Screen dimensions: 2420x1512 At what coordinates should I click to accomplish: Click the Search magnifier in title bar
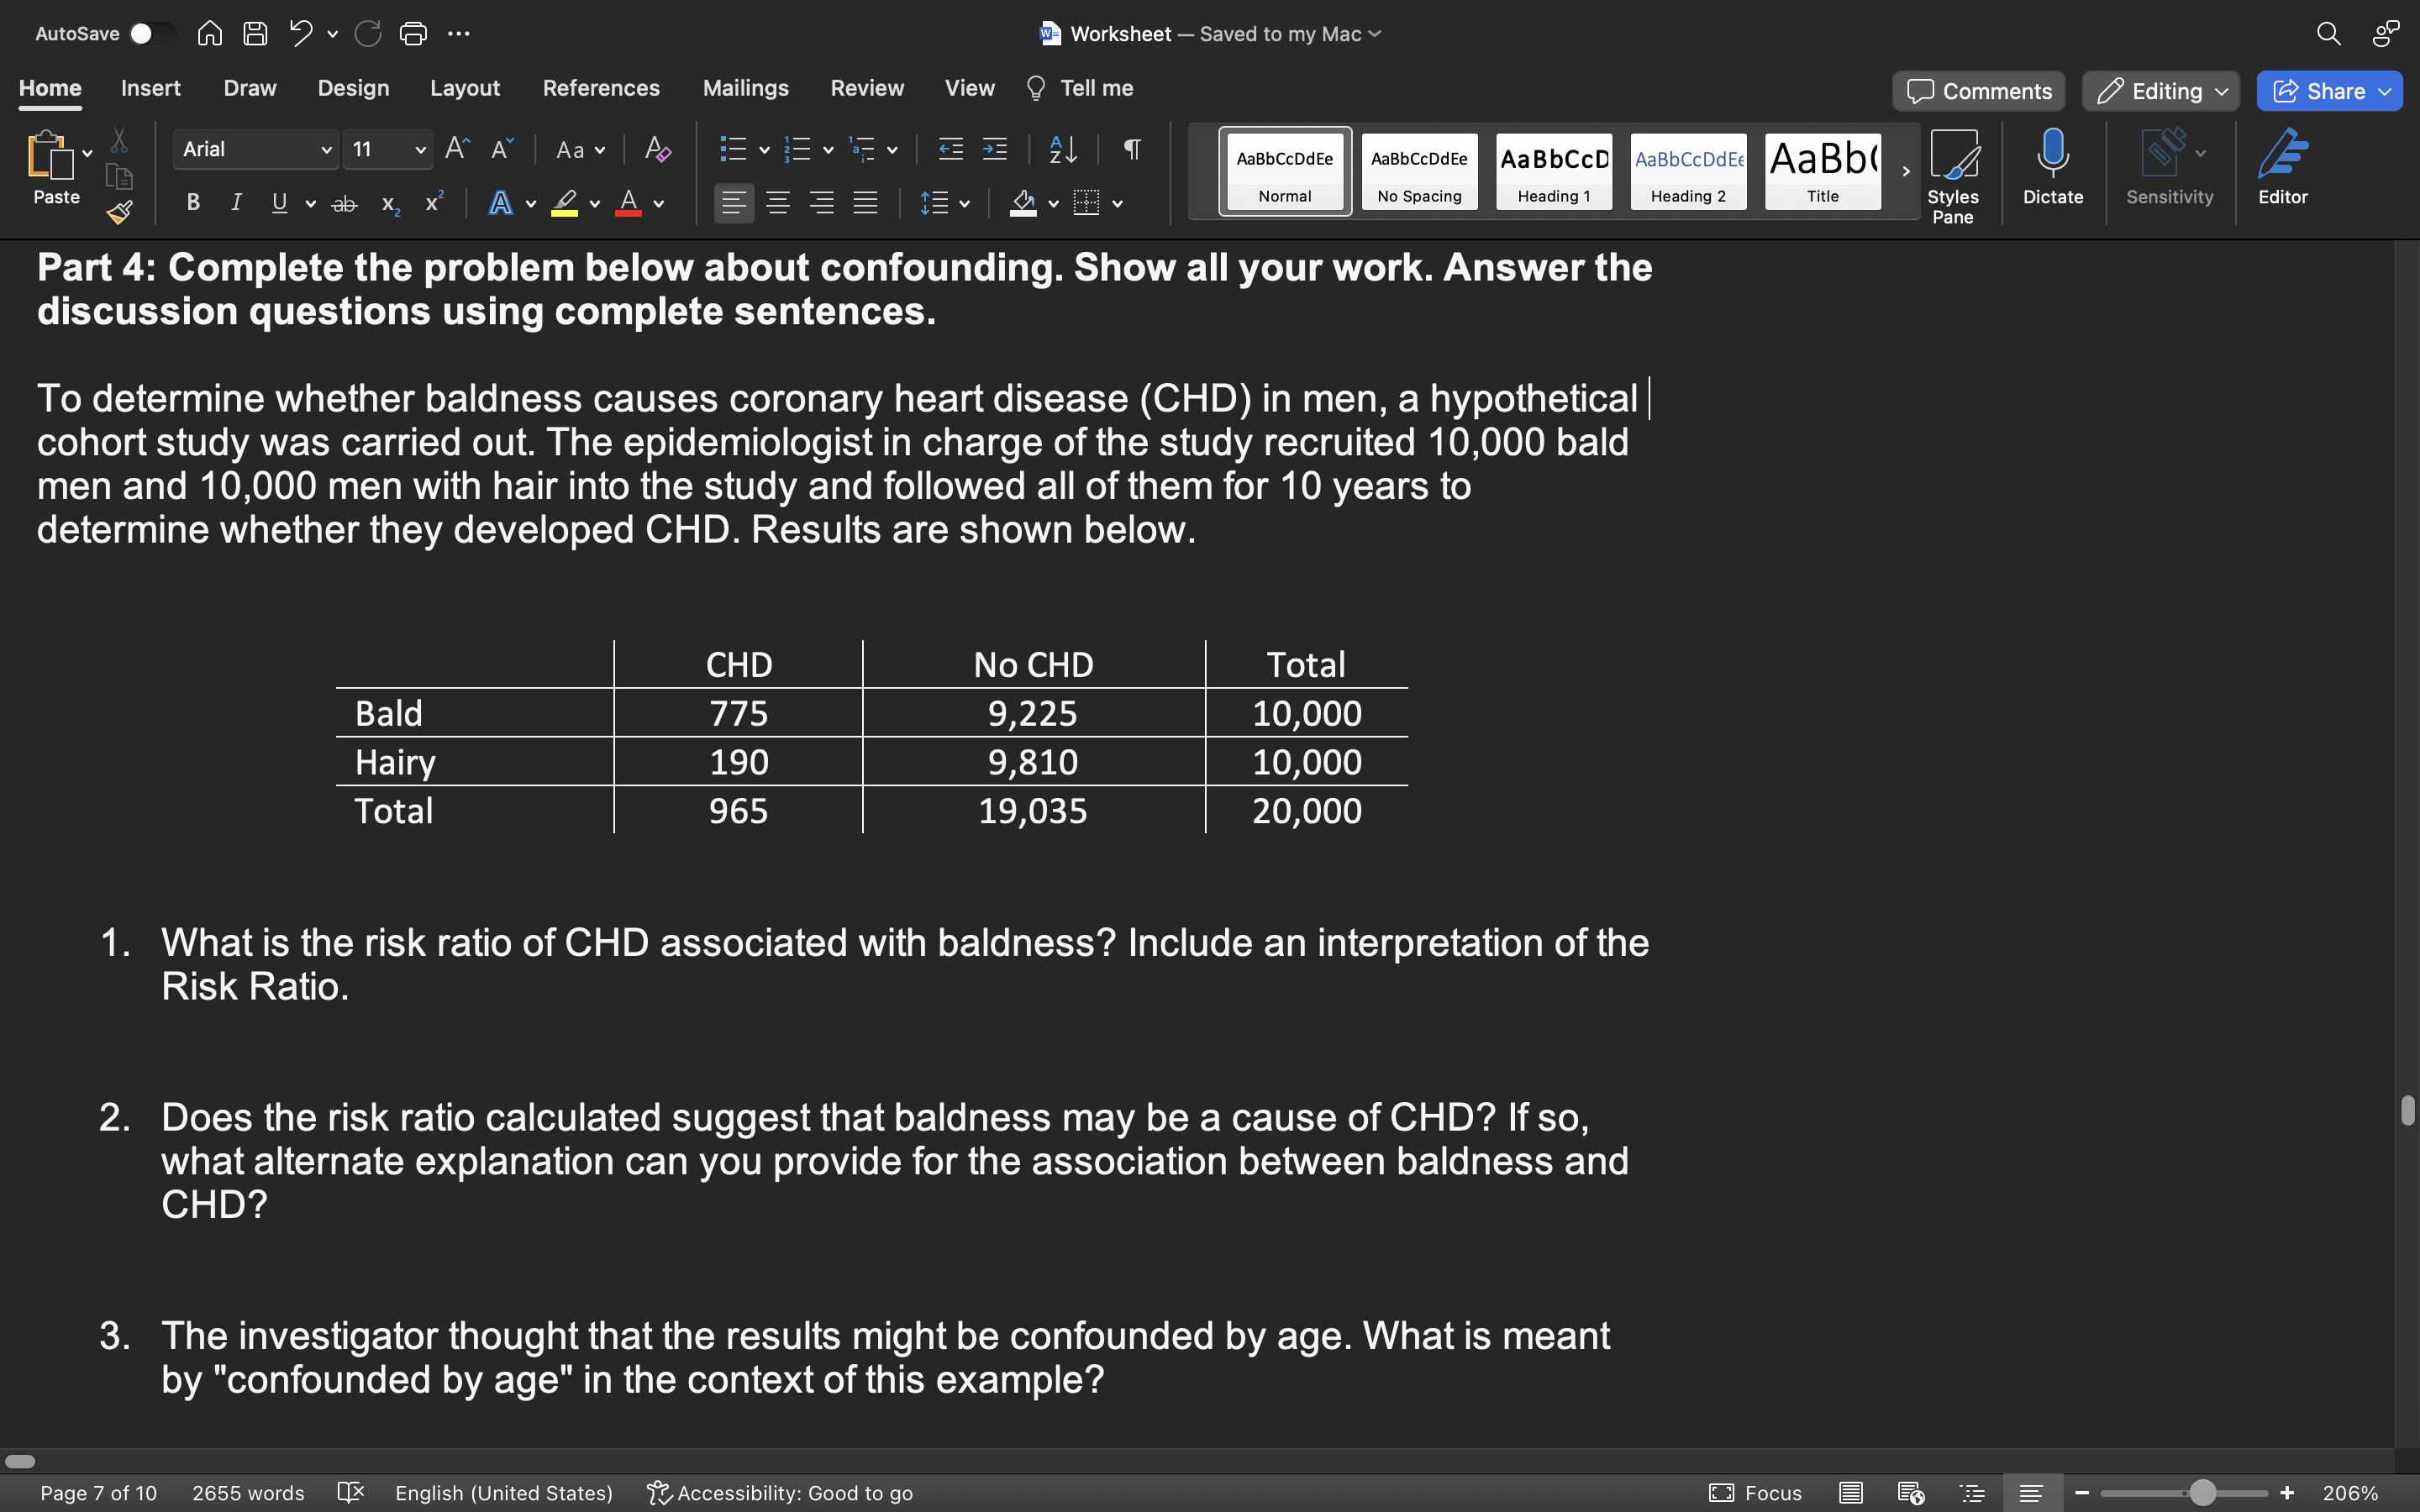[x=2329, y=33]
